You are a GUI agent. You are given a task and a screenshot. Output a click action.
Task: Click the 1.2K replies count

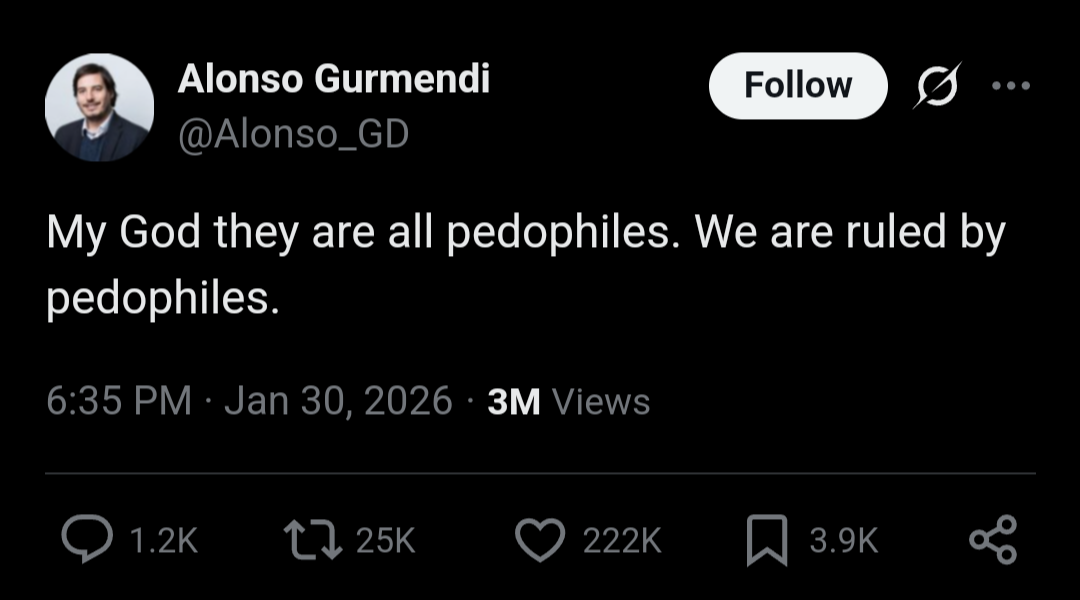click(x=164, y=541)
